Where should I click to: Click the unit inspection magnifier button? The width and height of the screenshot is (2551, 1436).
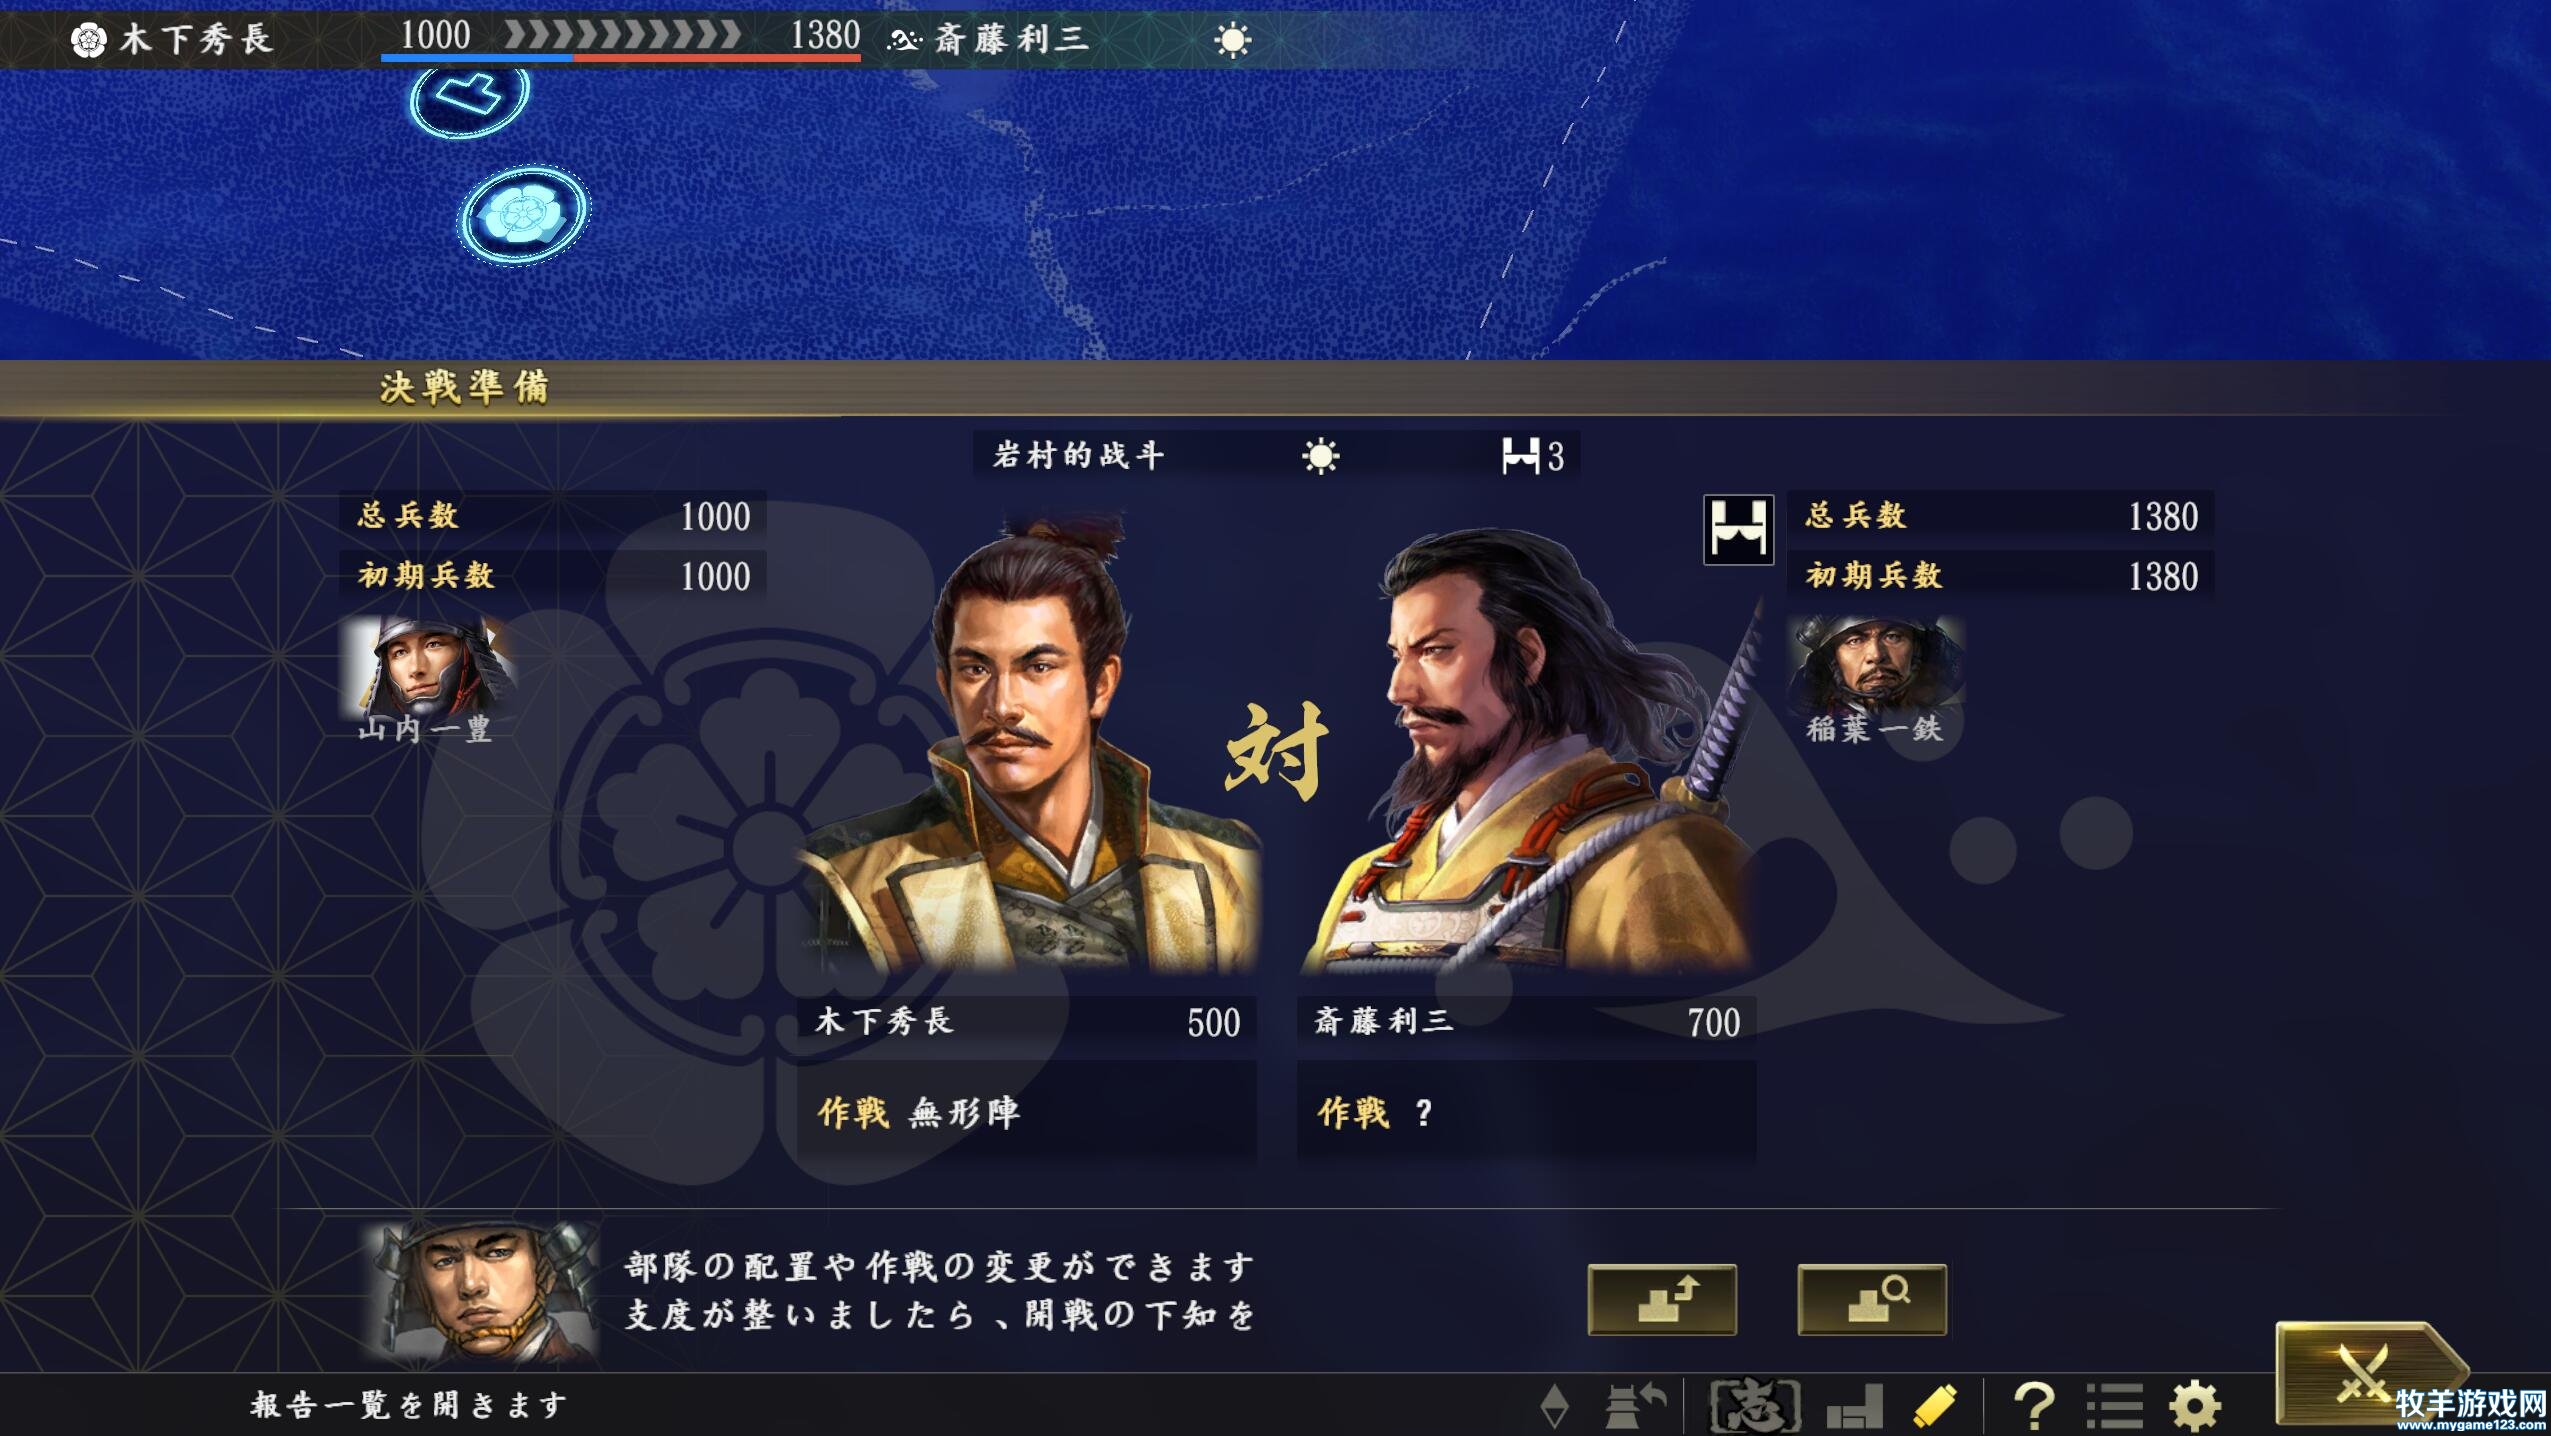pyautogui.click(x=1872, y=1299)
